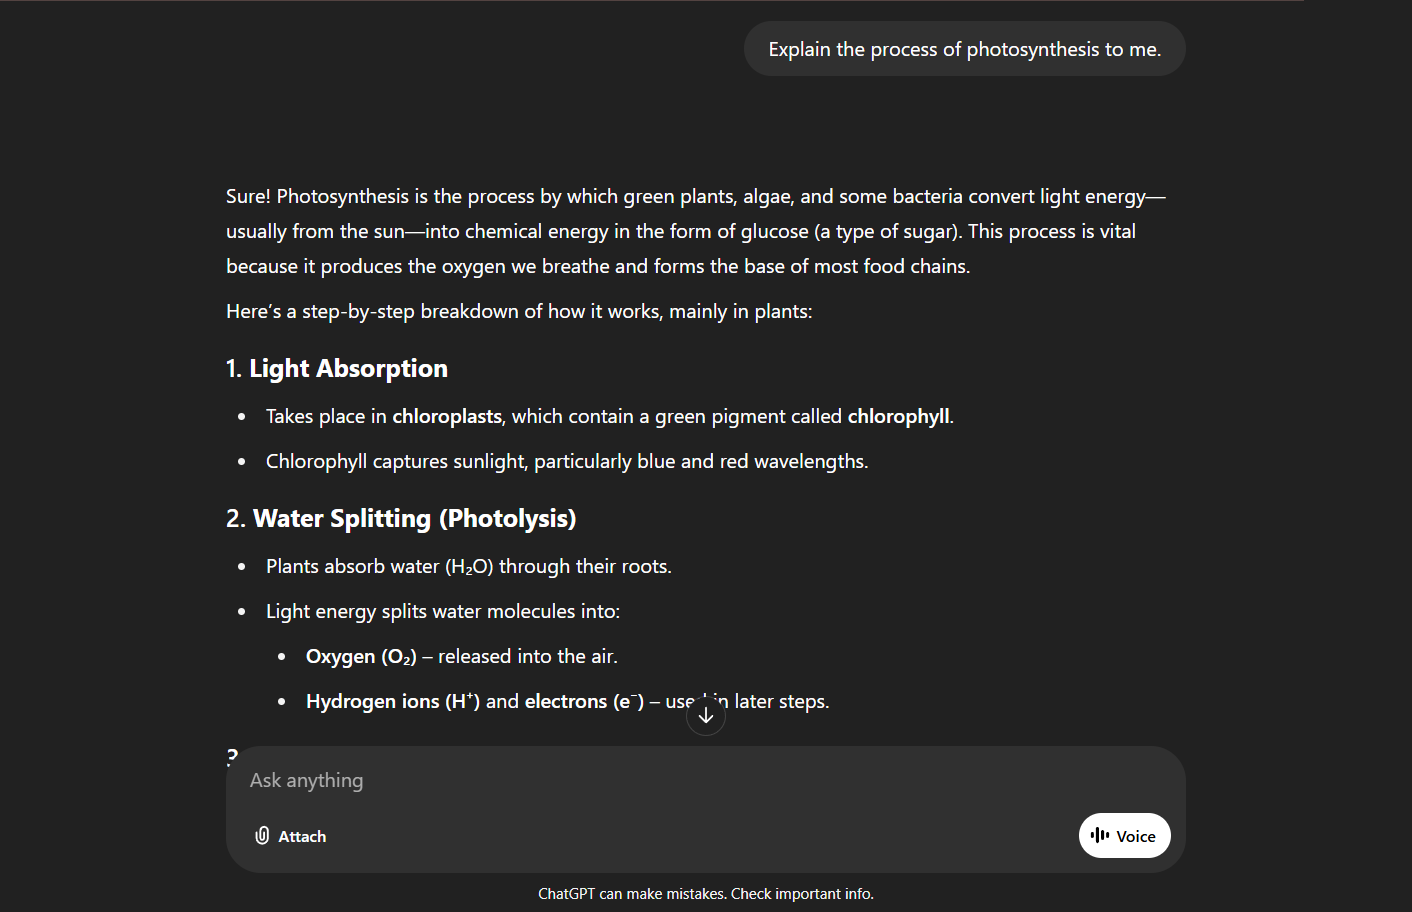The image size is (1412, 912).
Task: Click the Chlorophyll captures sunlight bullet
Action: [566, 462]
